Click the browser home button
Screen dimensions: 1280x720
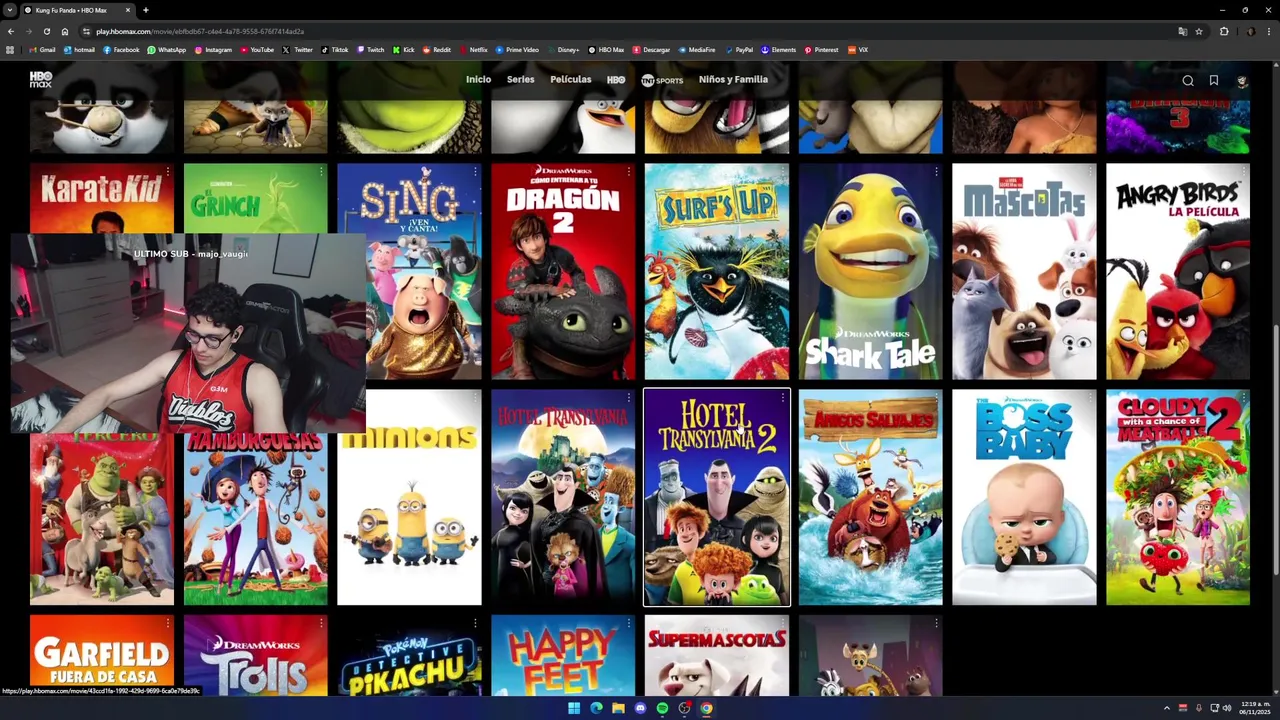[x=65, y=31]
